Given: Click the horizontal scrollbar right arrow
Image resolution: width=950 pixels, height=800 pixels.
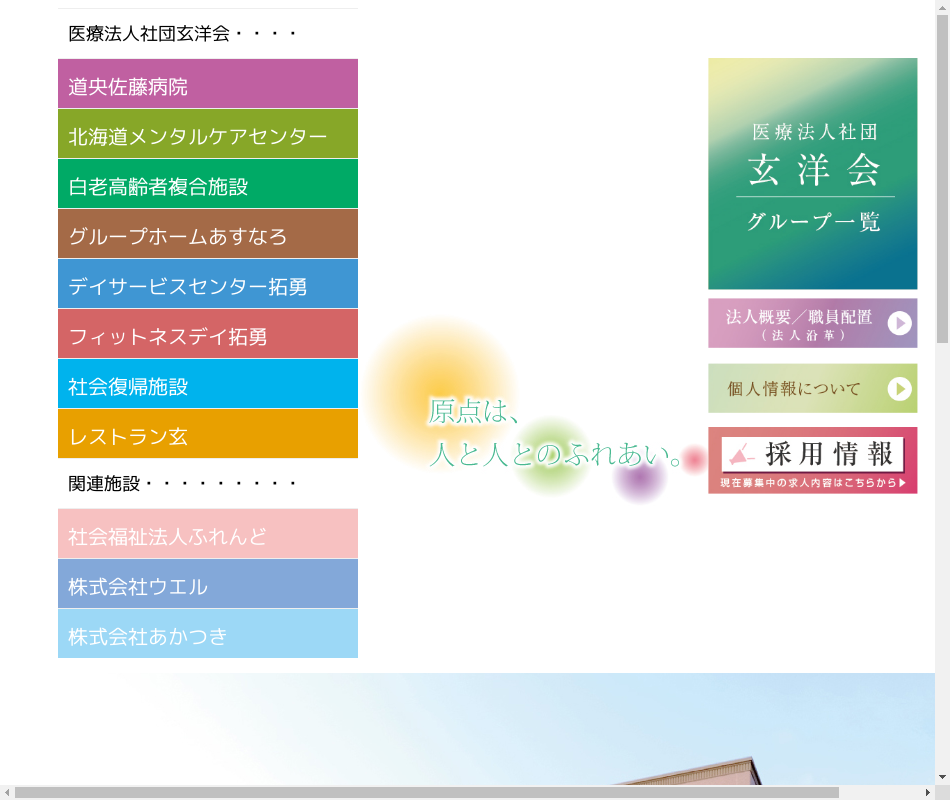Looking at the screenshot, I should tap(927, 792).
